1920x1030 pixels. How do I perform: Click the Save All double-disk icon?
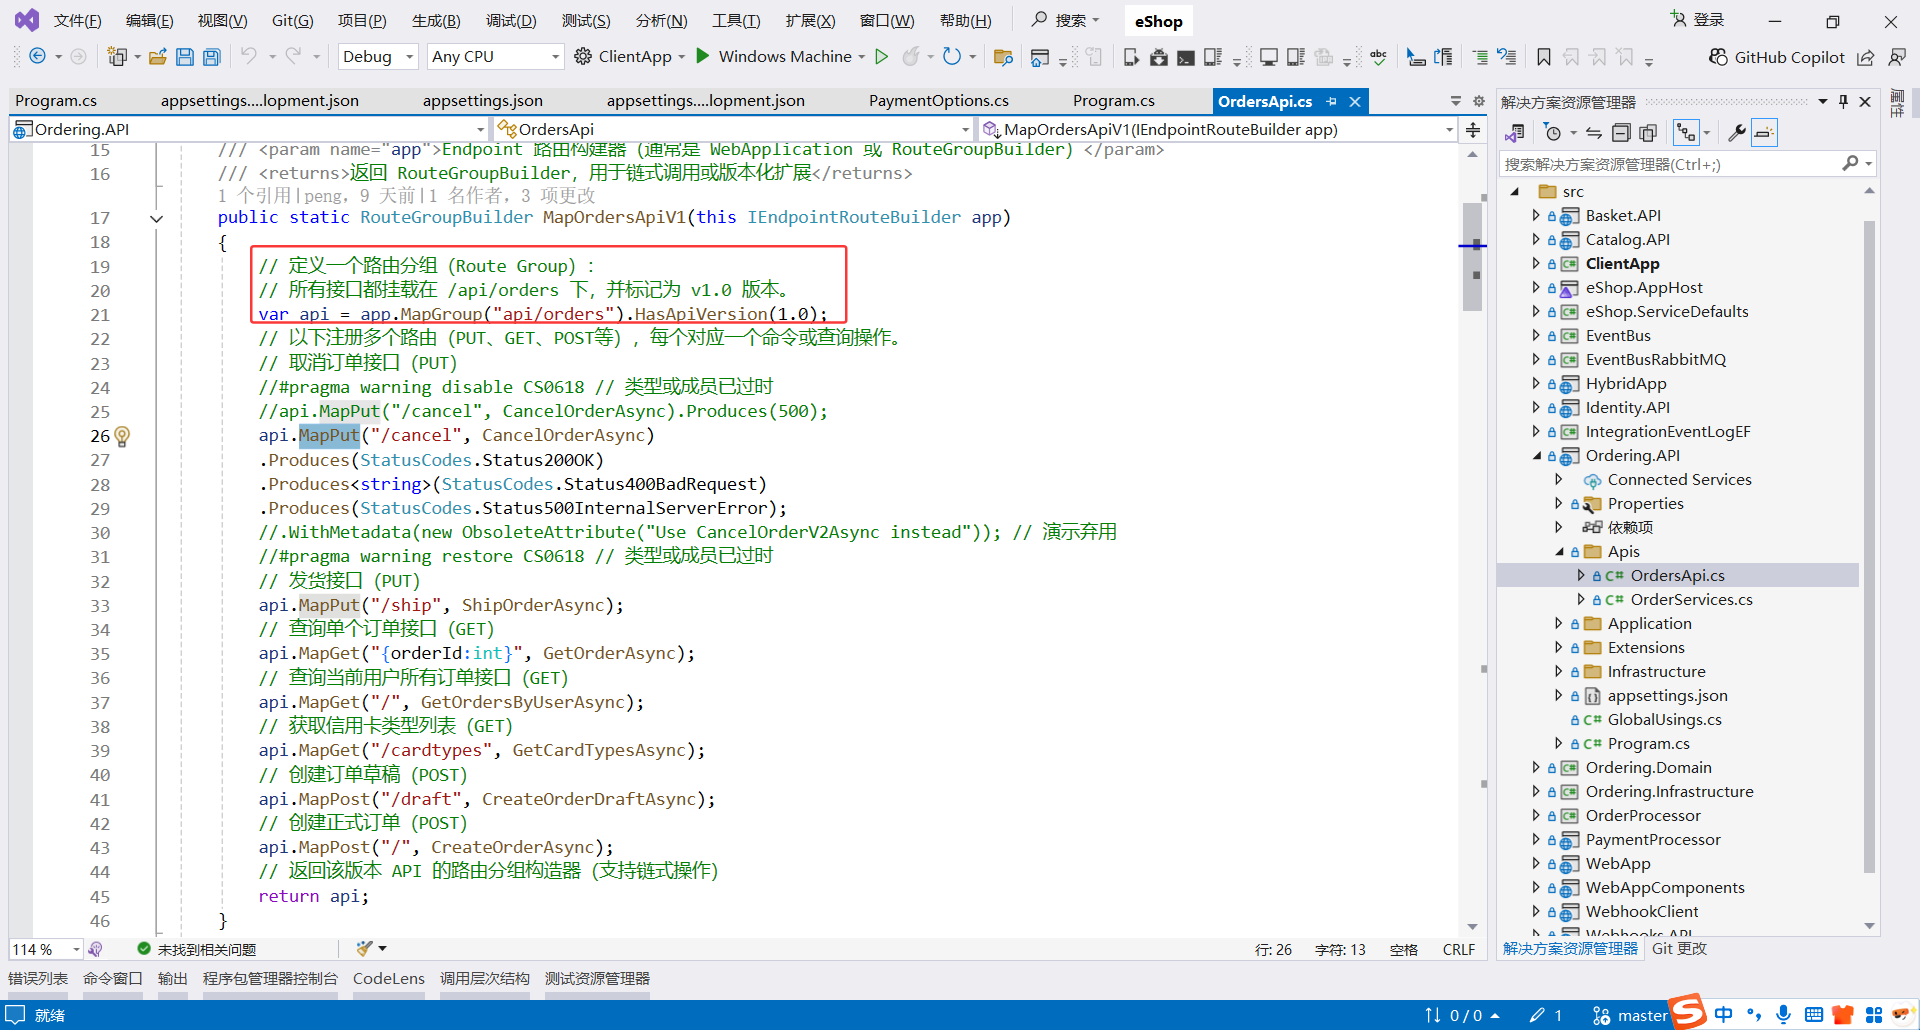point(212,57)
